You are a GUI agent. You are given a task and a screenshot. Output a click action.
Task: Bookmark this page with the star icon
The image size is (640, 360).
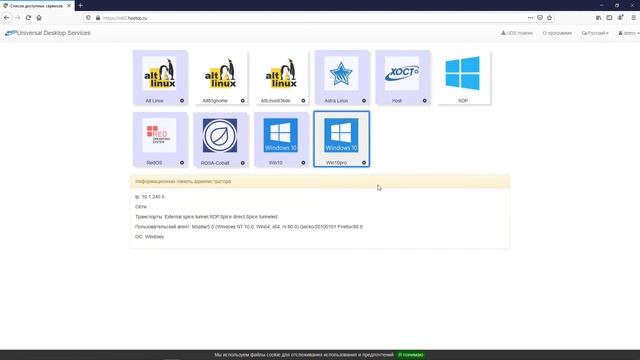tap(549, 18)
